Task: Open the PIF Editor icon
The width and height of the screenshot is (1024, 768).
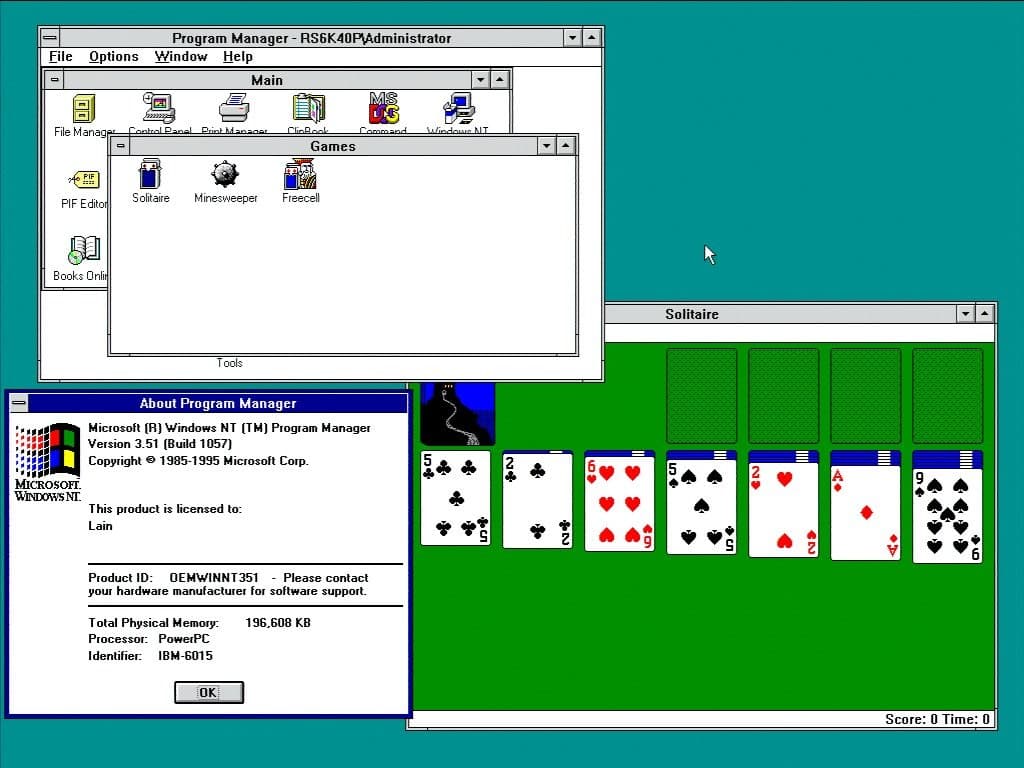Action: 84,181
